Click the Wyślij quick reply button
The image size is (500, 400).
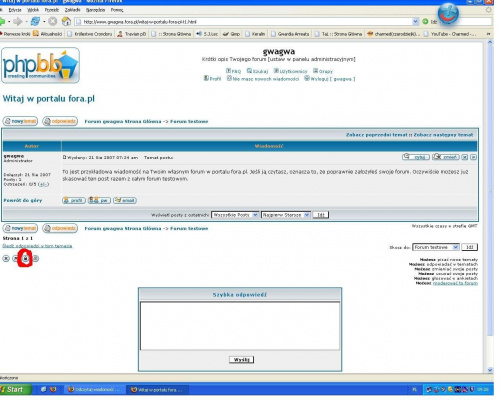(x=242, y=360)
